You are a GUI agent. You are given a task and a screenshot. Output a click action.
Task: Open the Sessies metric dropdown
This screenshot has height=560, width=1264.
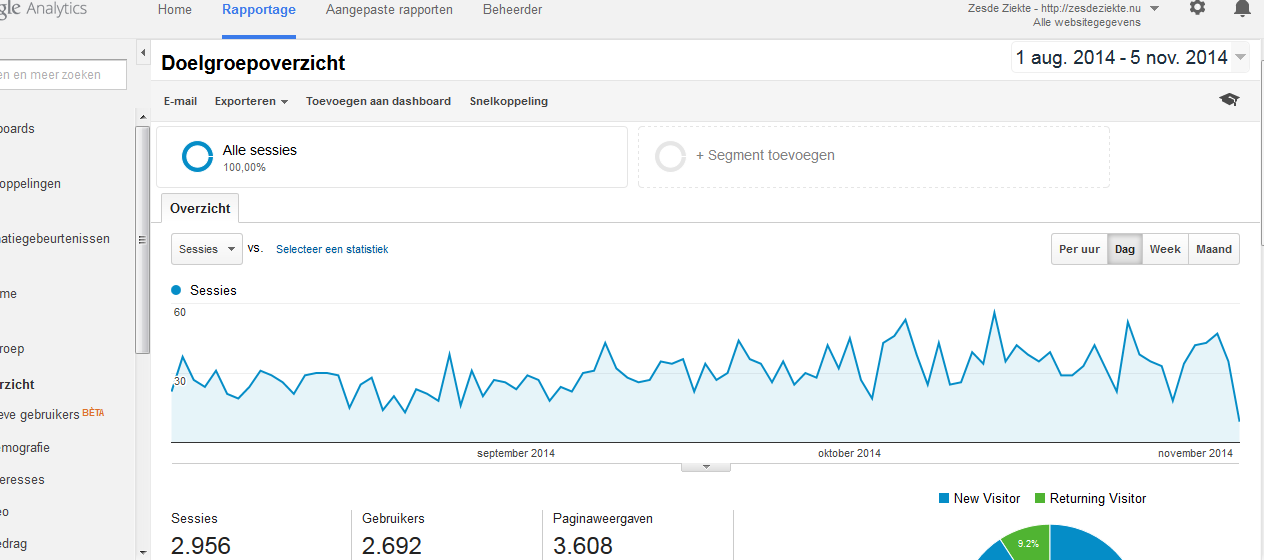[207, 249]
